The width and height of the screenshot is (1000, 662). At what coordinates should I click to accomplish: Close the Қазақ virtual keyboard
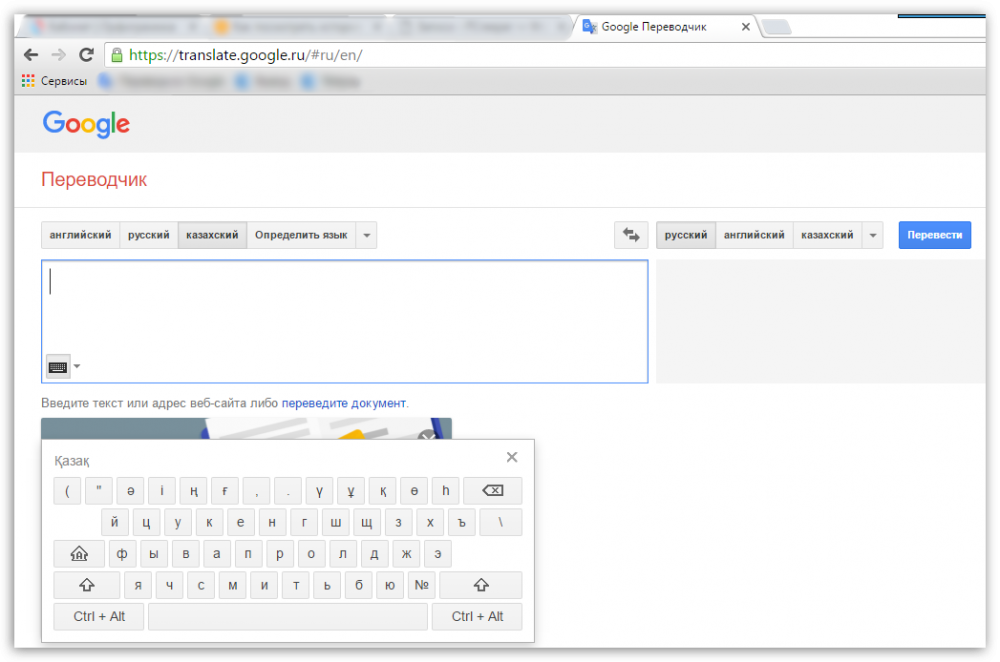coord(512,457)
